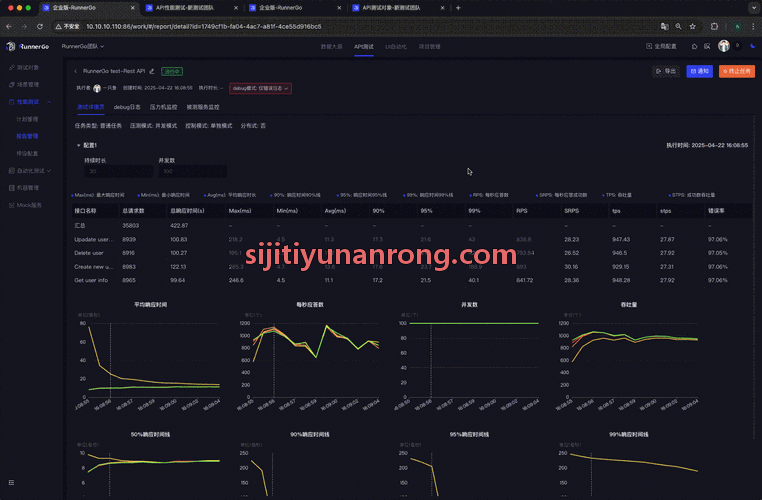Collapse the 配置1 section triangle
Screen dimensions: 762x500
[x=78, y=145]
